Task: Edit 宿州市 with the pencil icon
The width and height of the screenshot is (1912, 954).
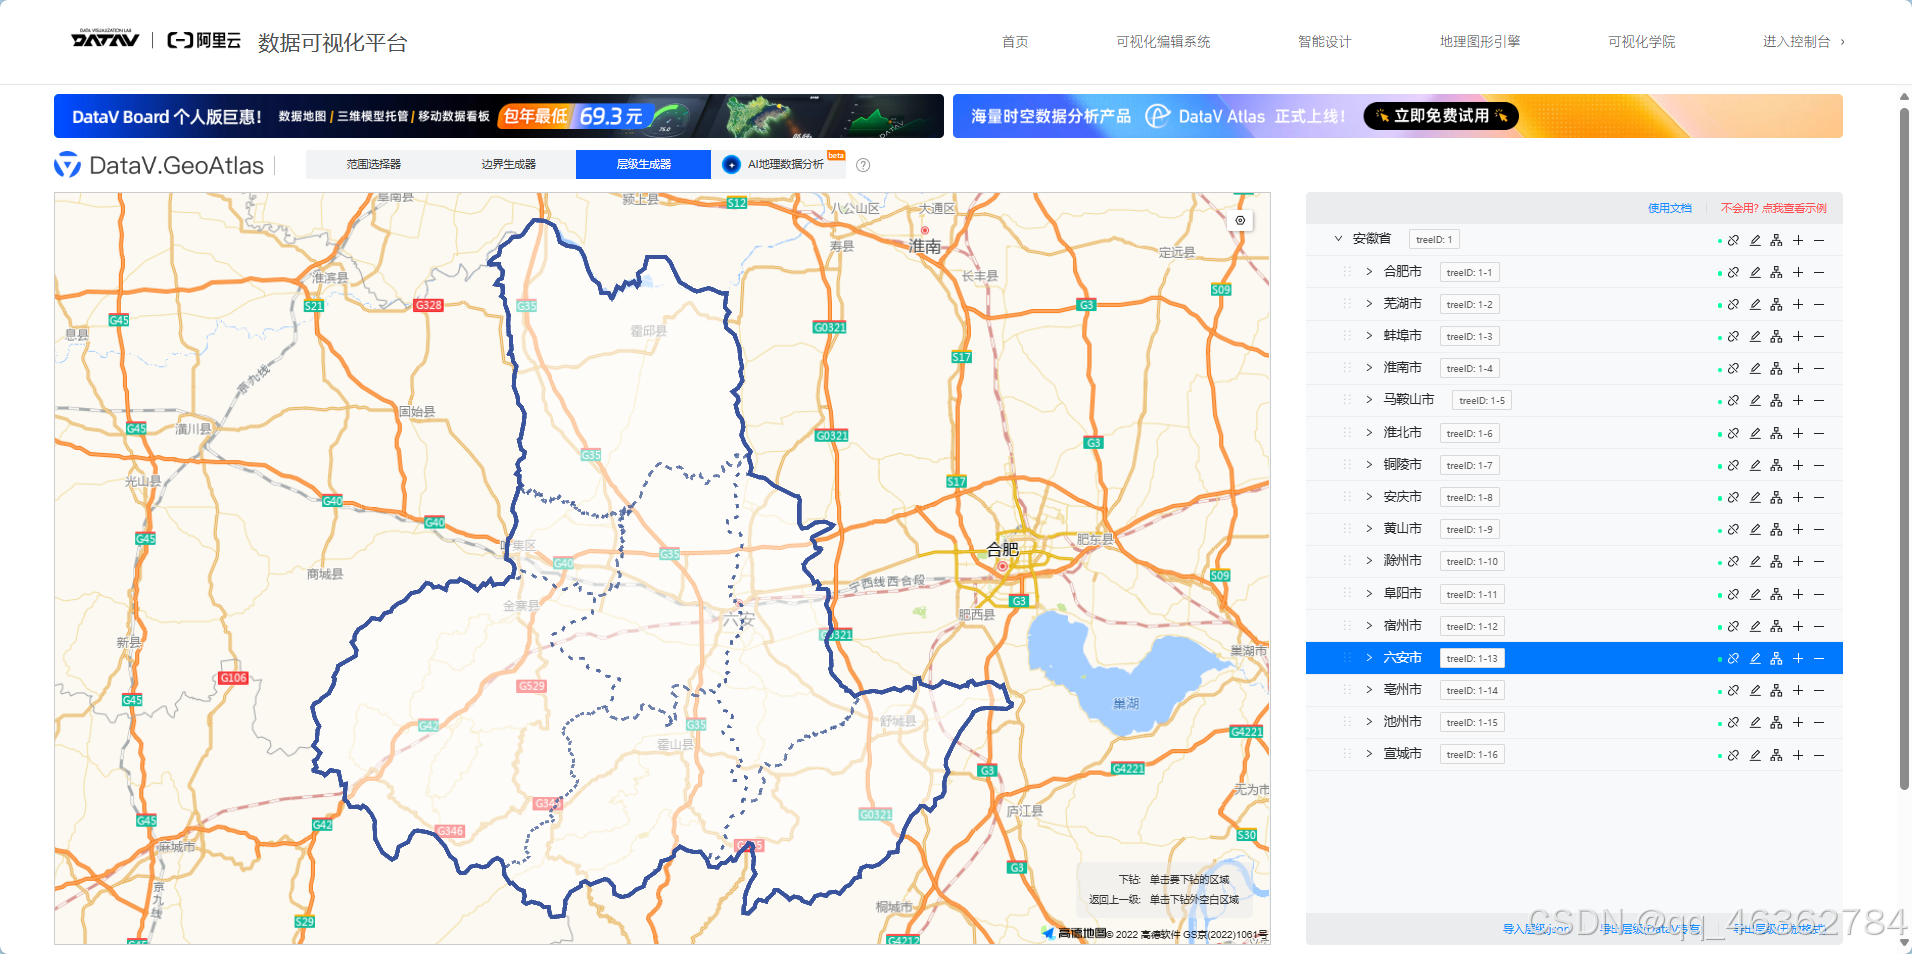Action: 1755,626
